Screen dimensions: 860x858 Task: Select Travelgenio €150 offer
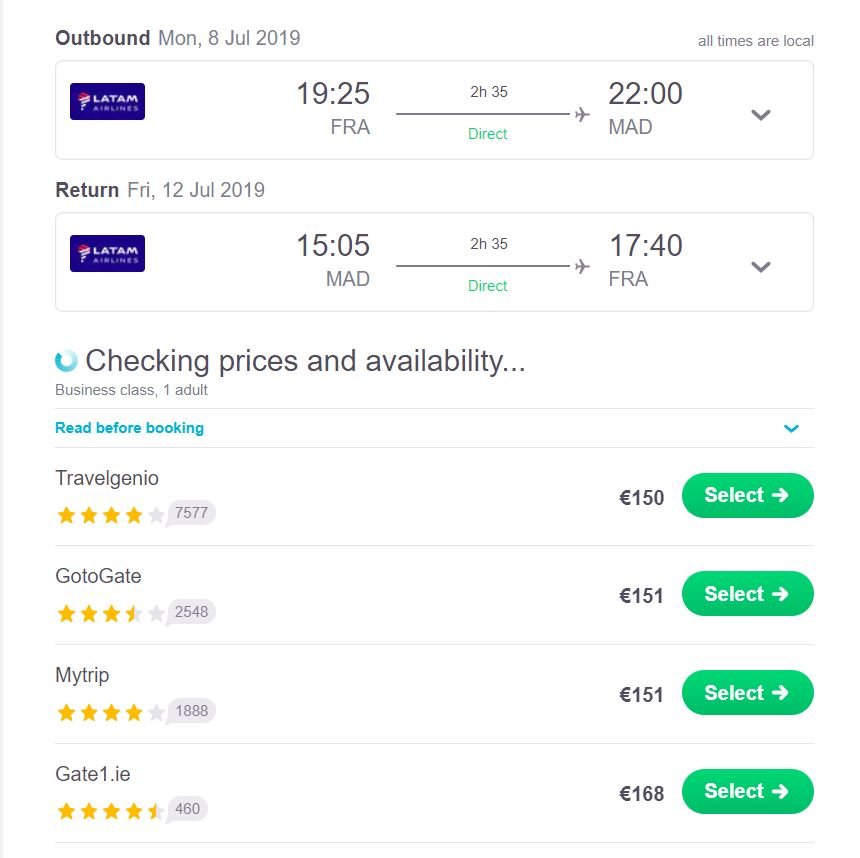747,496
